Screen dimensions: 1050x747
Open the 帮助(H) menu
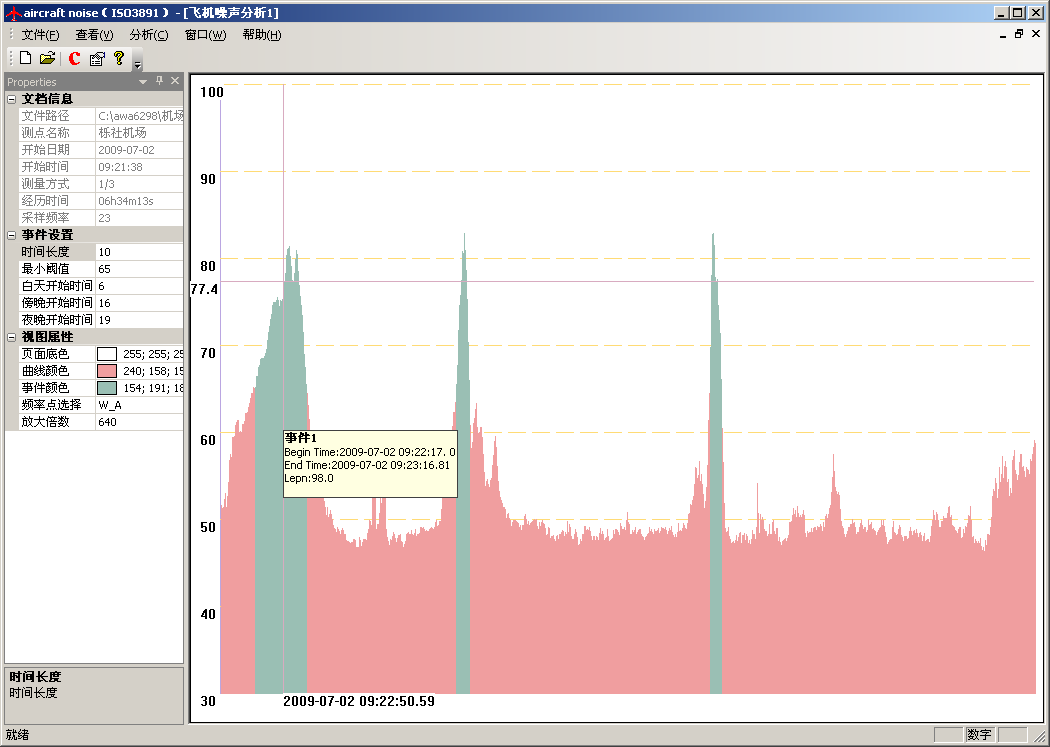[261, 35]
